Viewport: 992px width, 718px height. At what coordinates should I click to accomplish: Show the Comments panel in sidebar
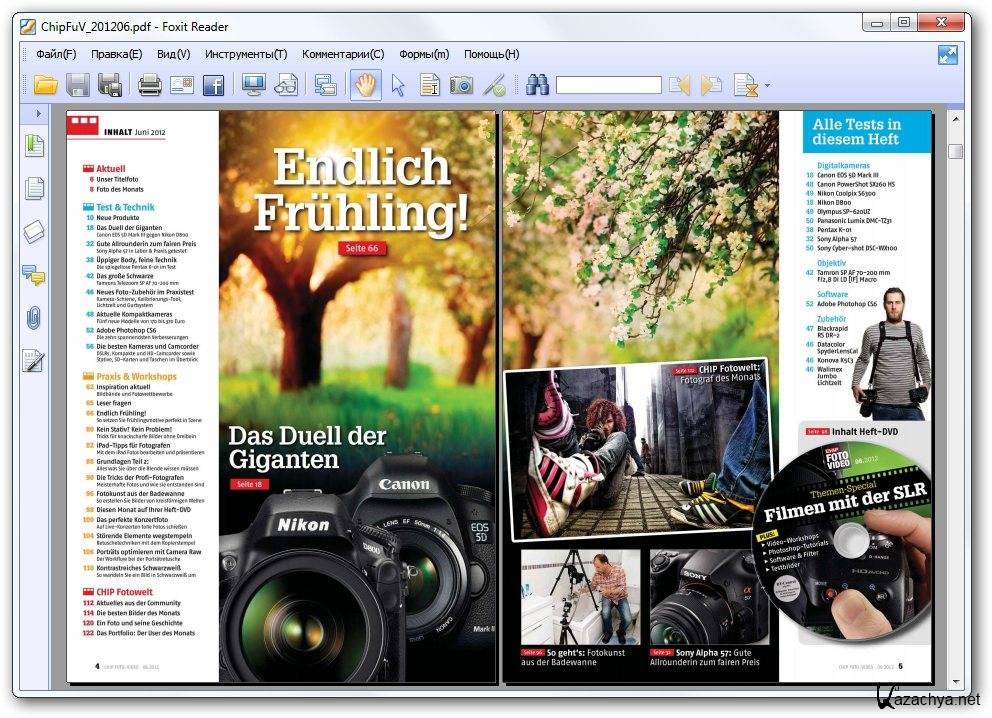click(35, 275)
